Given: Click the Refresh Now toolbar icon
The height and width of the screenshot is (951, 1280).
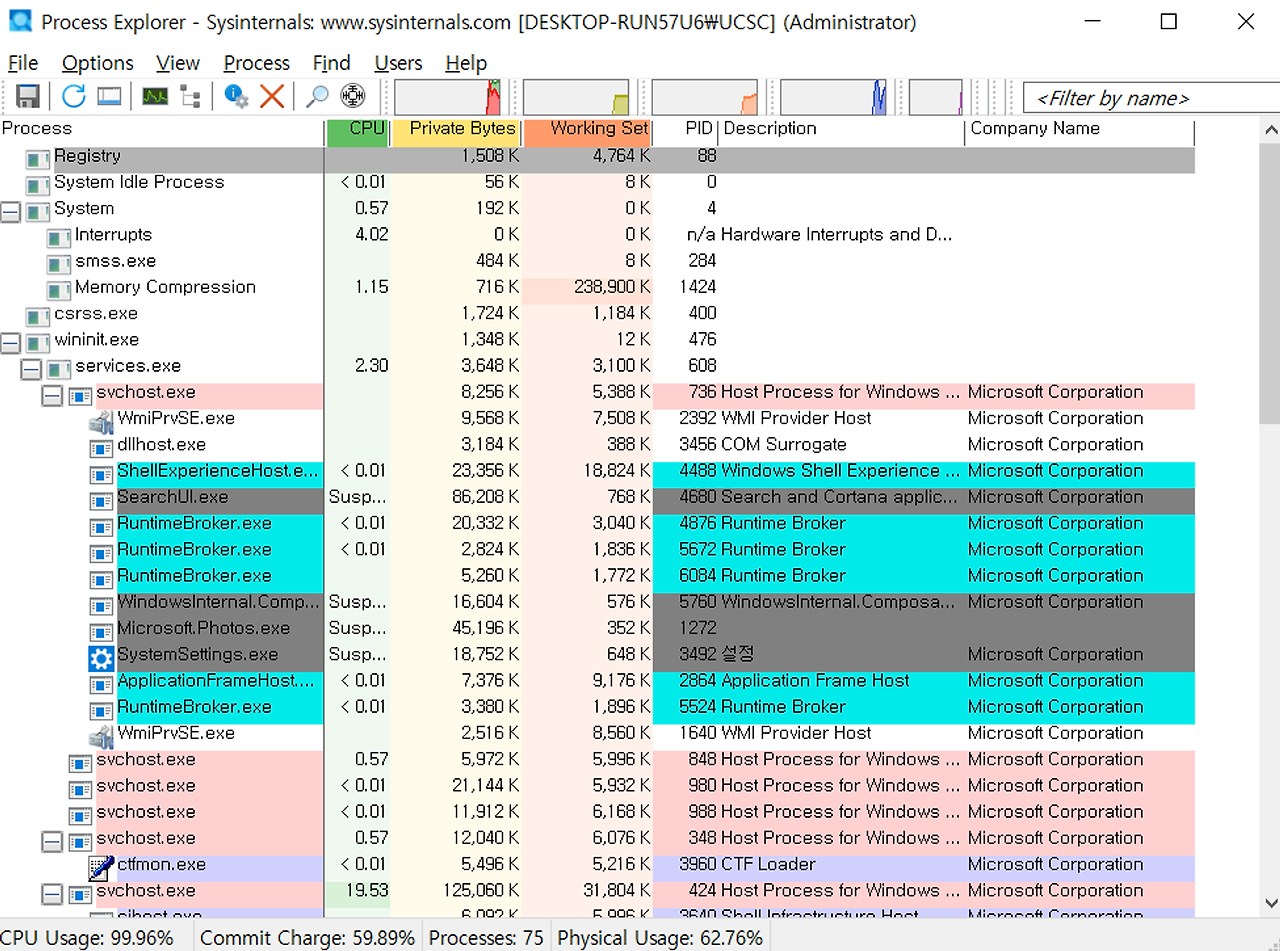Looking at the screenshot, I should coord(74,97).
